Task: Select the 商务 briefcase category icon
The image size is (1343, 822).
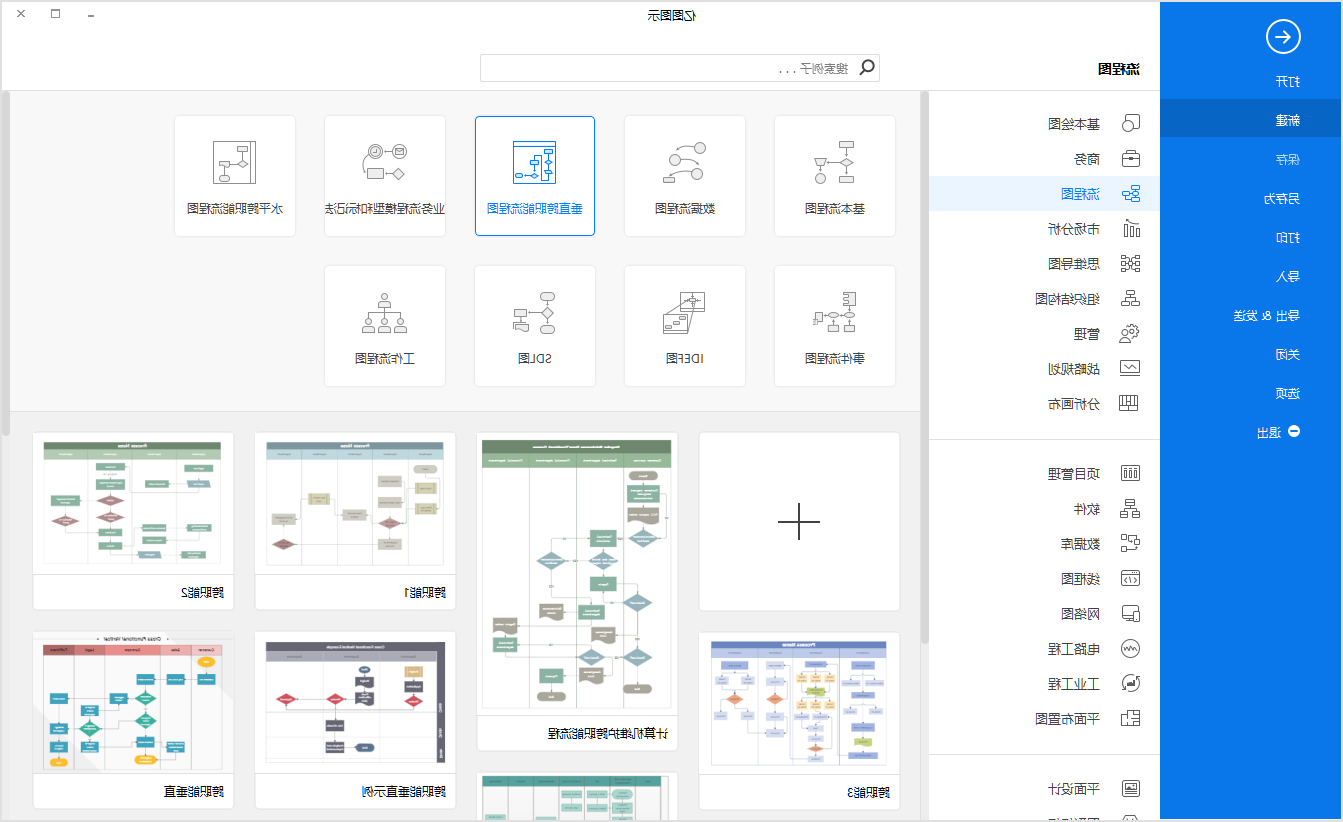Action: tap(1131, 159)
